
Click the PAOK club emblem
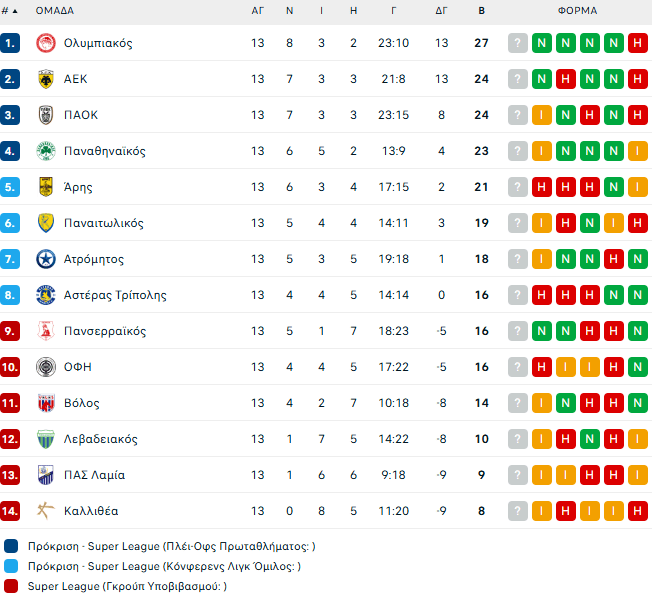coord(45,115)
